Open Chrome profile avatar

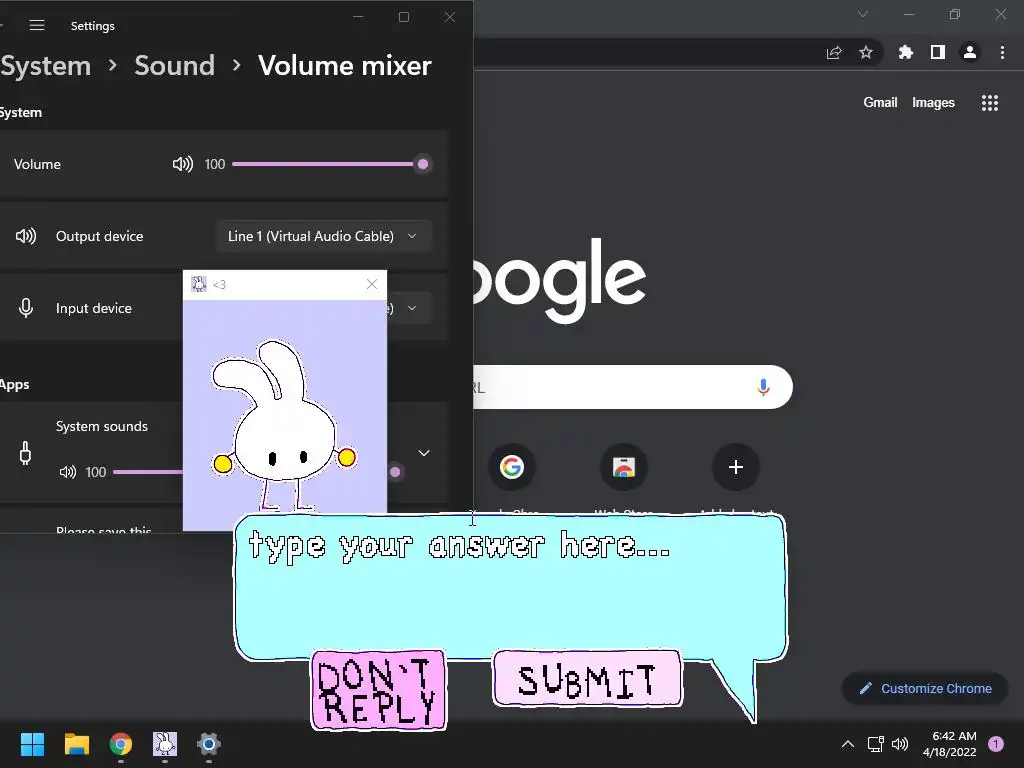[970, 53]
